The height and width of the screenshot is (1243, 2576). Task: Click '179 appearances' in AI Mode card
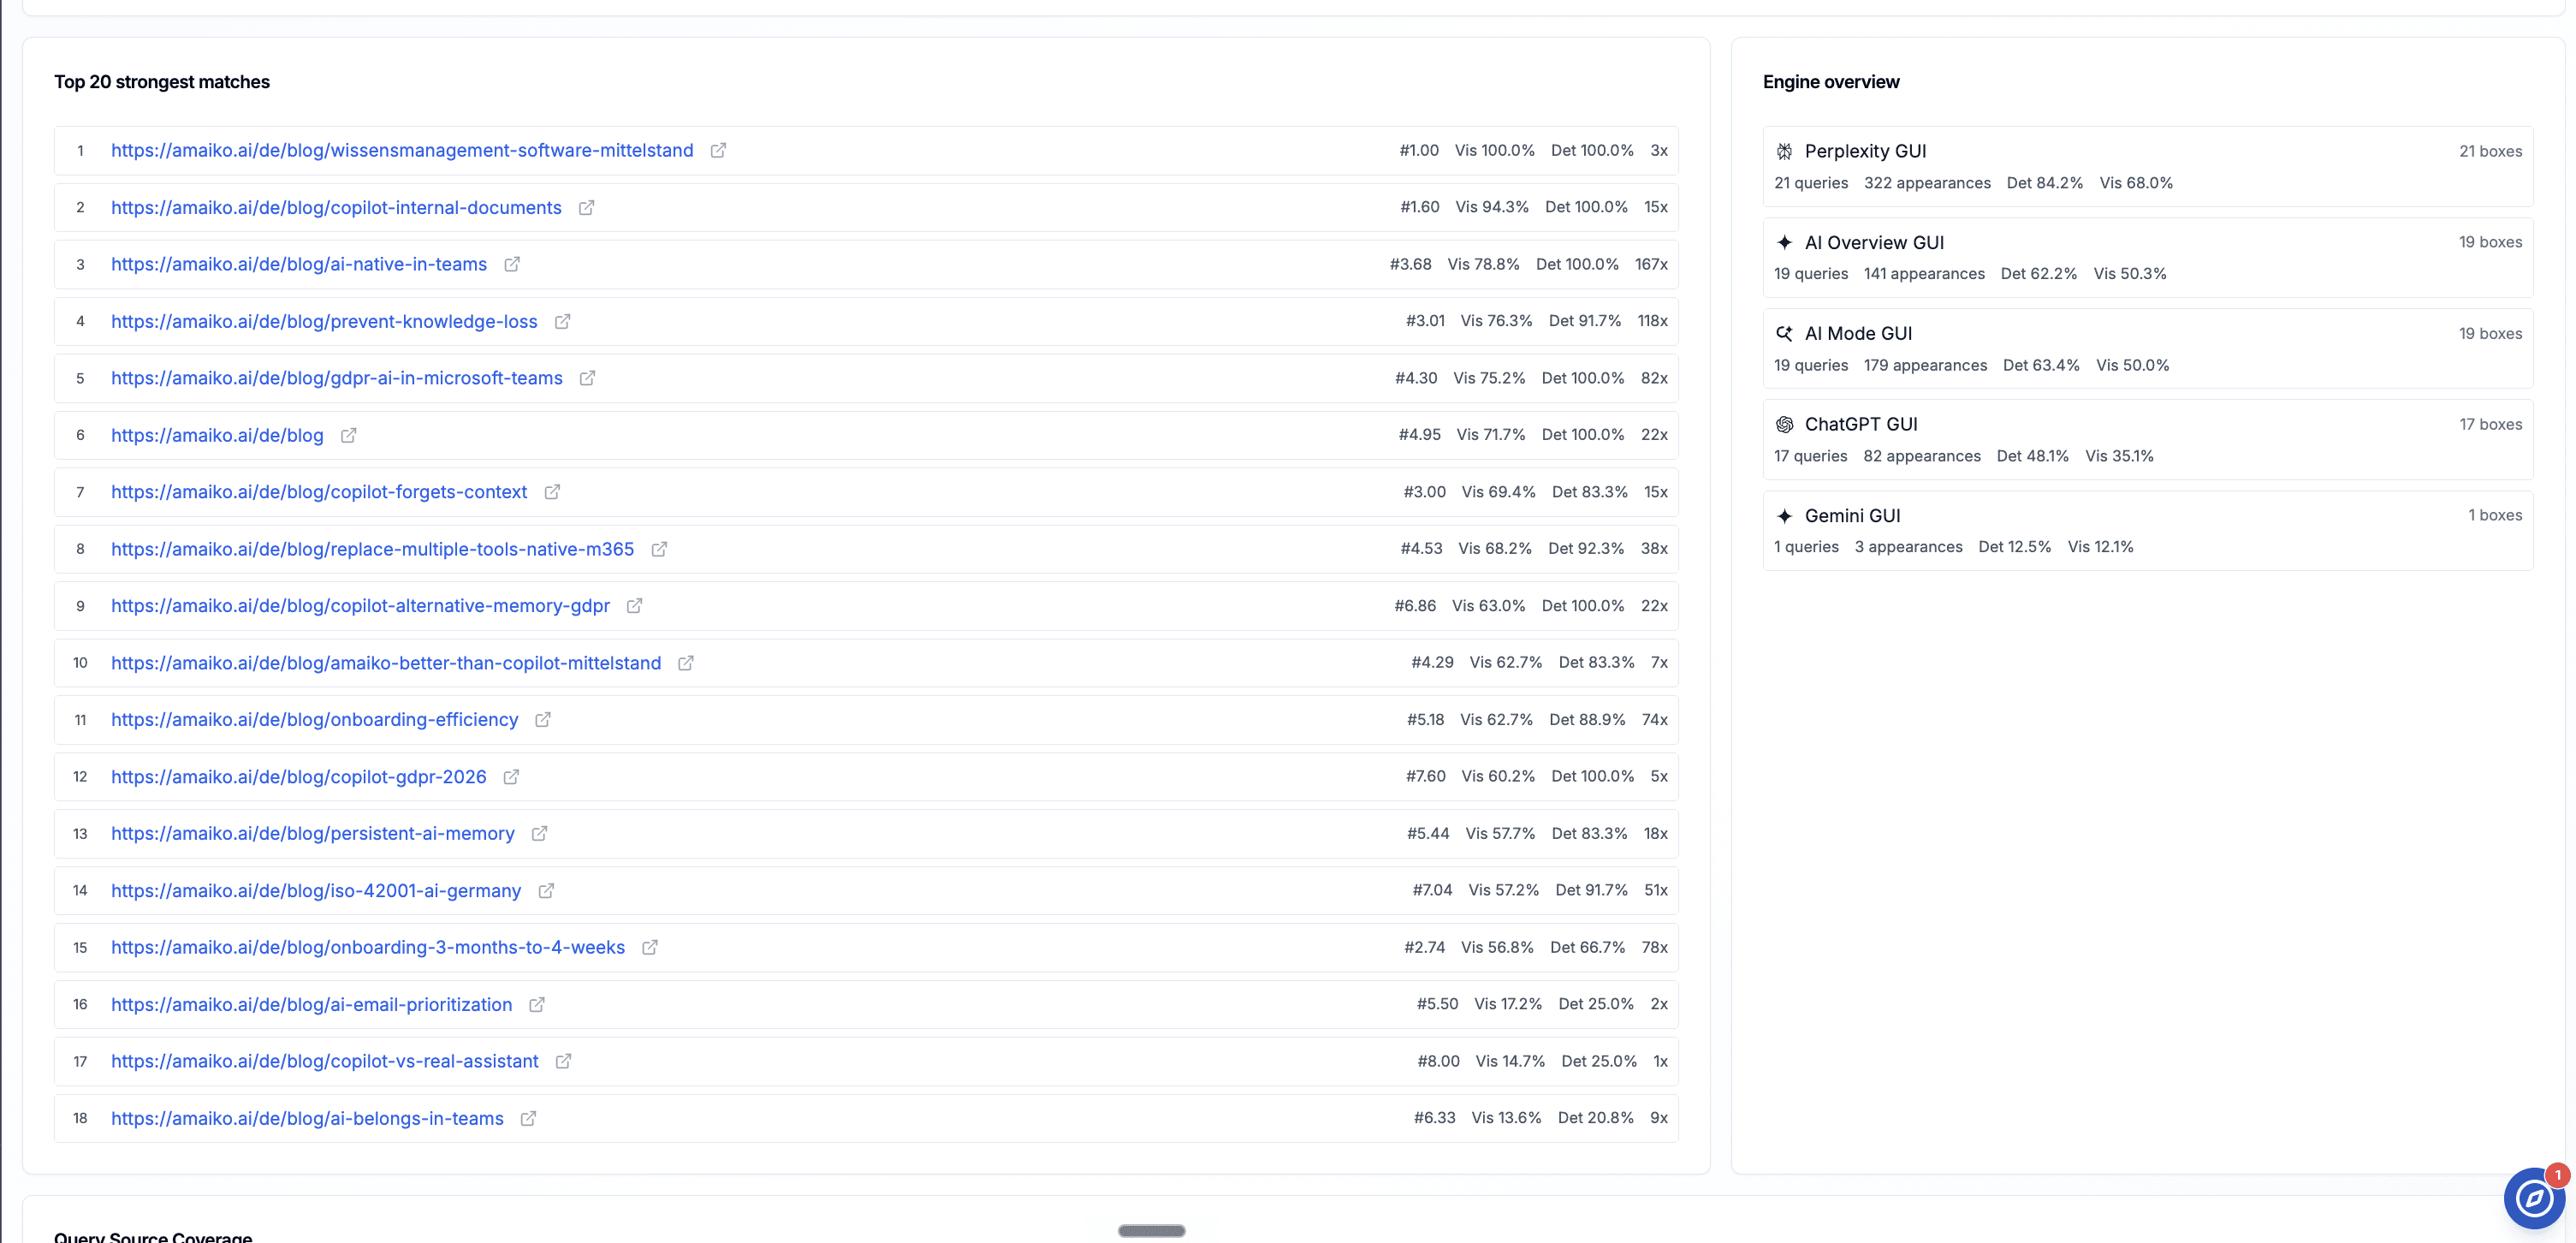tap(1925, 365)
